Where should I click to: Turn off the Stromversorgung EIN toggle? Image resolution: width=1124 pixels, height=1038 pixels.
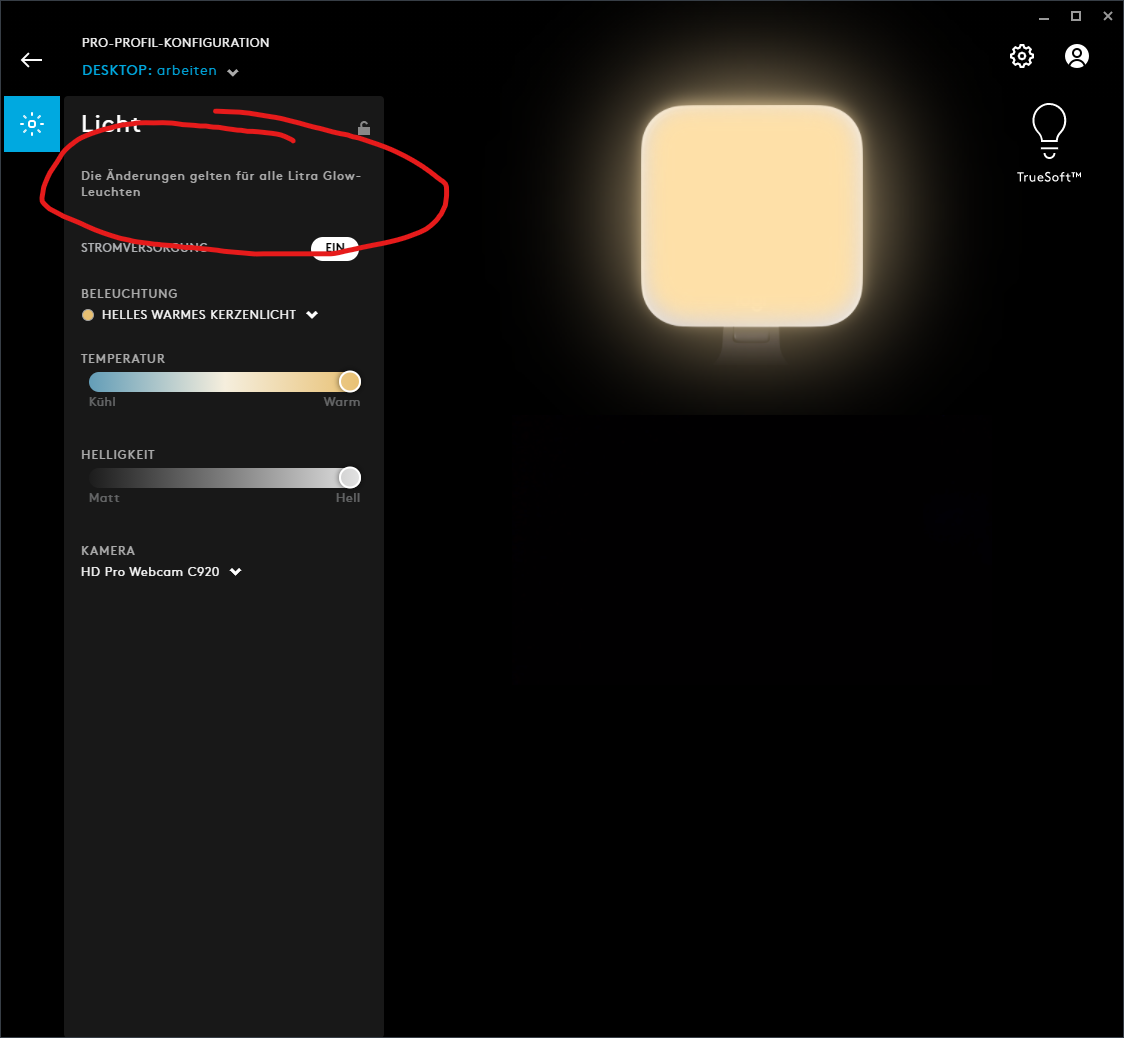[x=334, y=248]
